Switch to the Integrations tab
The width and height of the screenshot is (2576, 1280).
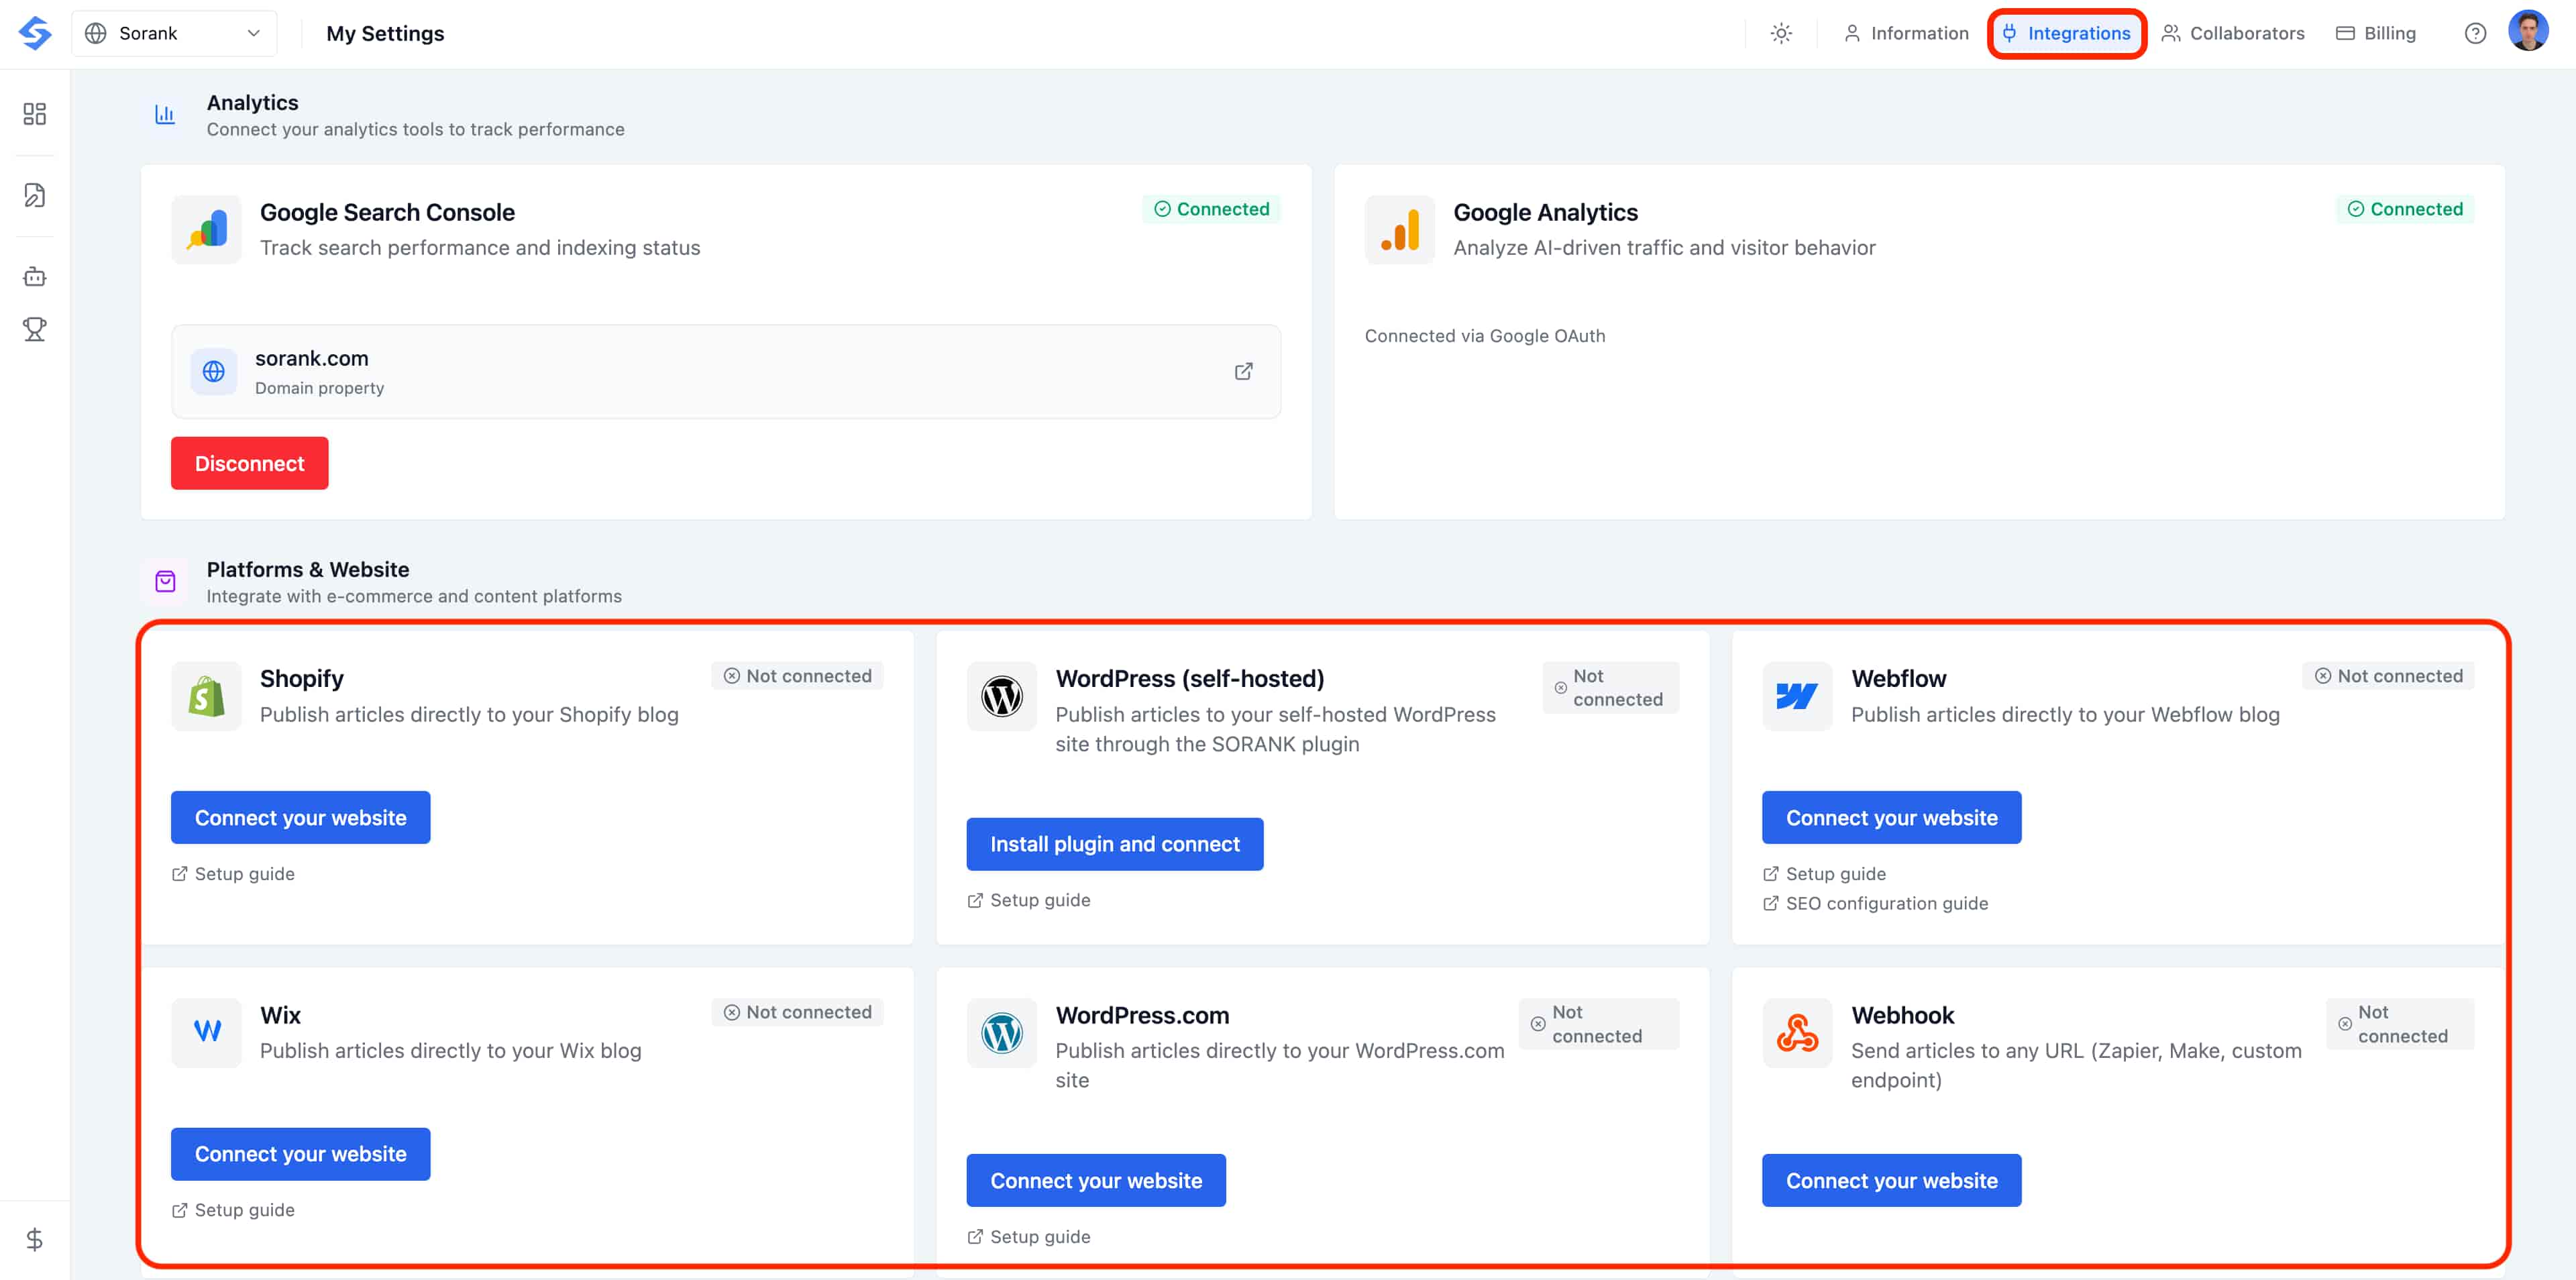click(x=2066, y=33)
